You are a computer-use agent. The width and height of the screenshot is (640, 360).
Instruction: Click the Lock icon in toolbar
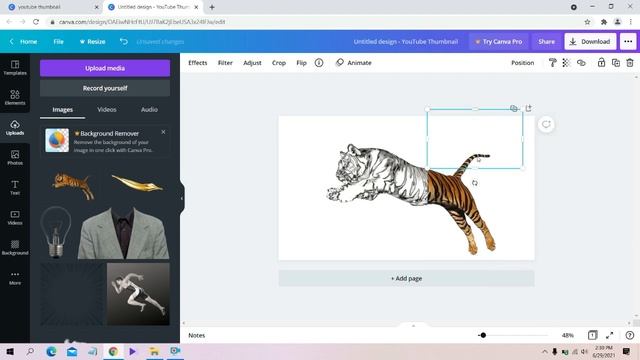(x=601, y=62)
